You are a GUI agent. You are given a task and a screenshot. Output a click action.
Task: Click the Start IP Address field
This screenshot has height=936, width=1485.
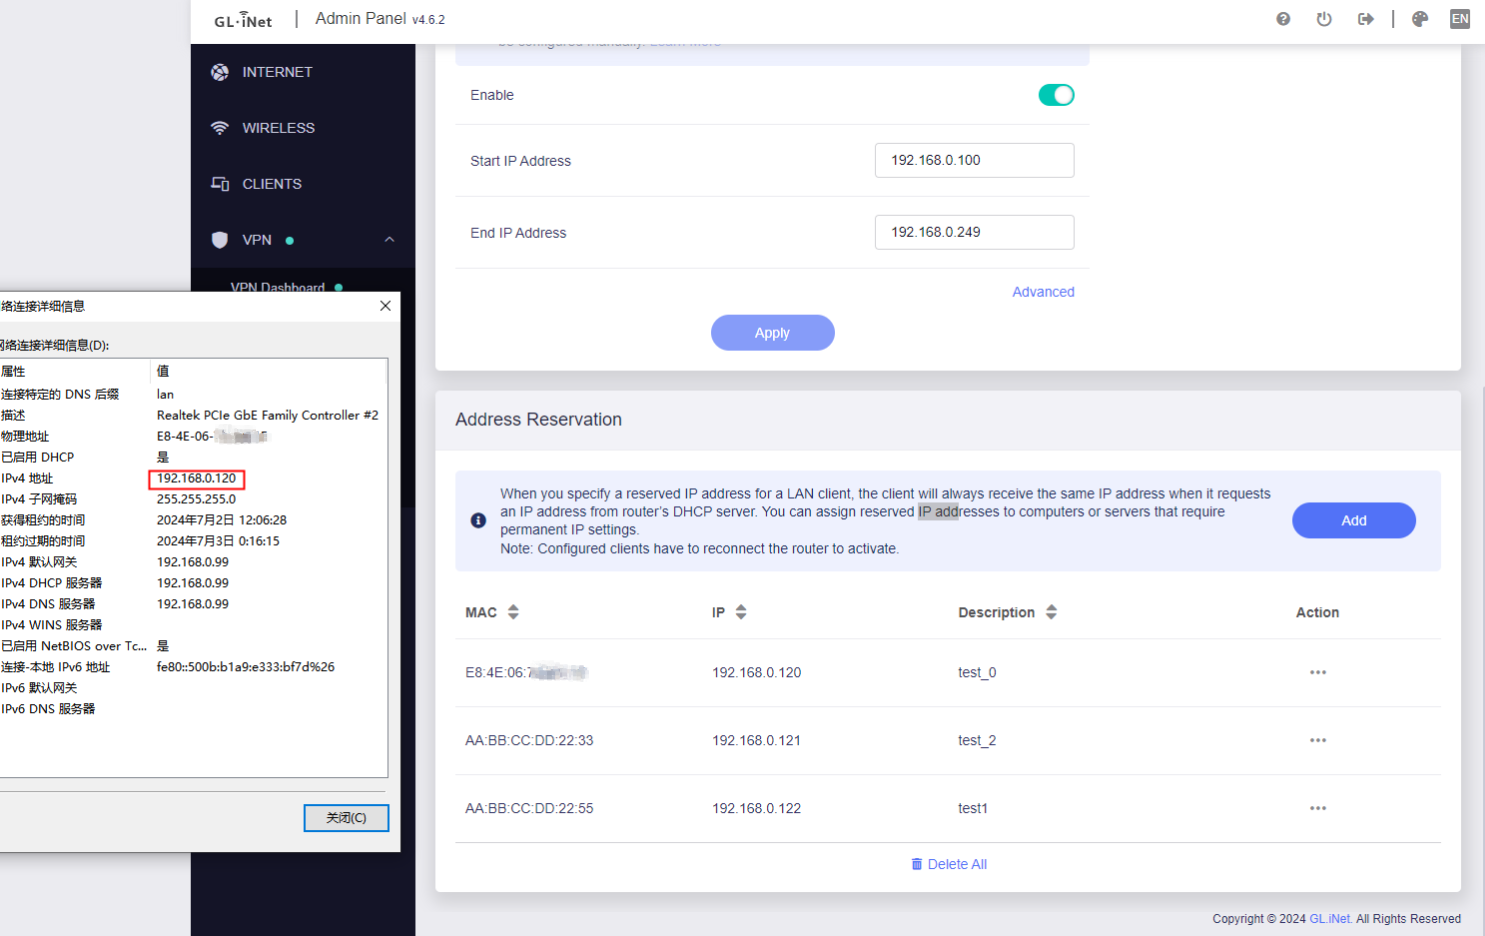coord(974,161)
